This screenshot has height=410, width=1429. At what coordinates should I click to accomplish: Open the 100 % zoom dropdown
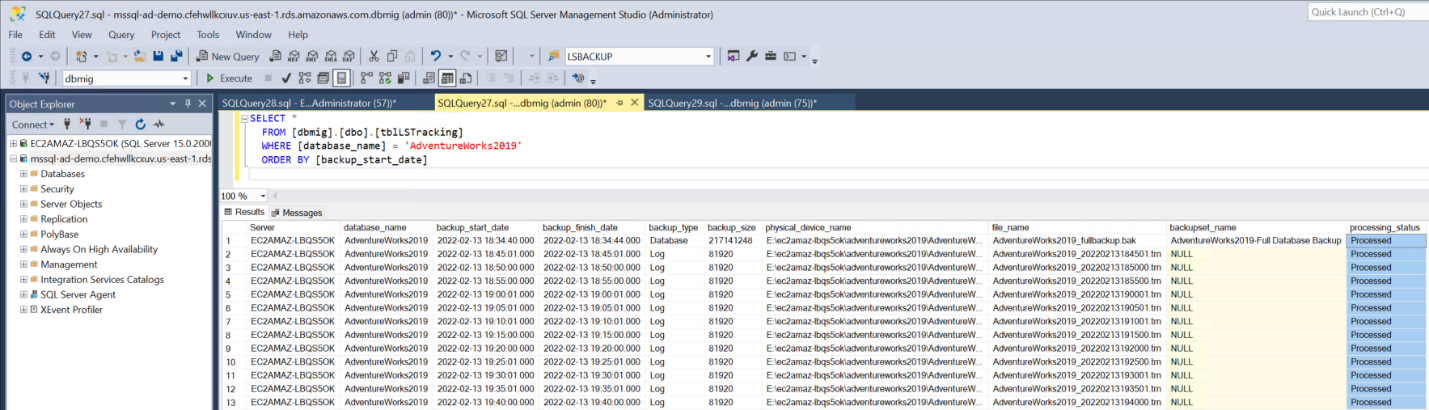pyautogui.click(x=263, y=196)
